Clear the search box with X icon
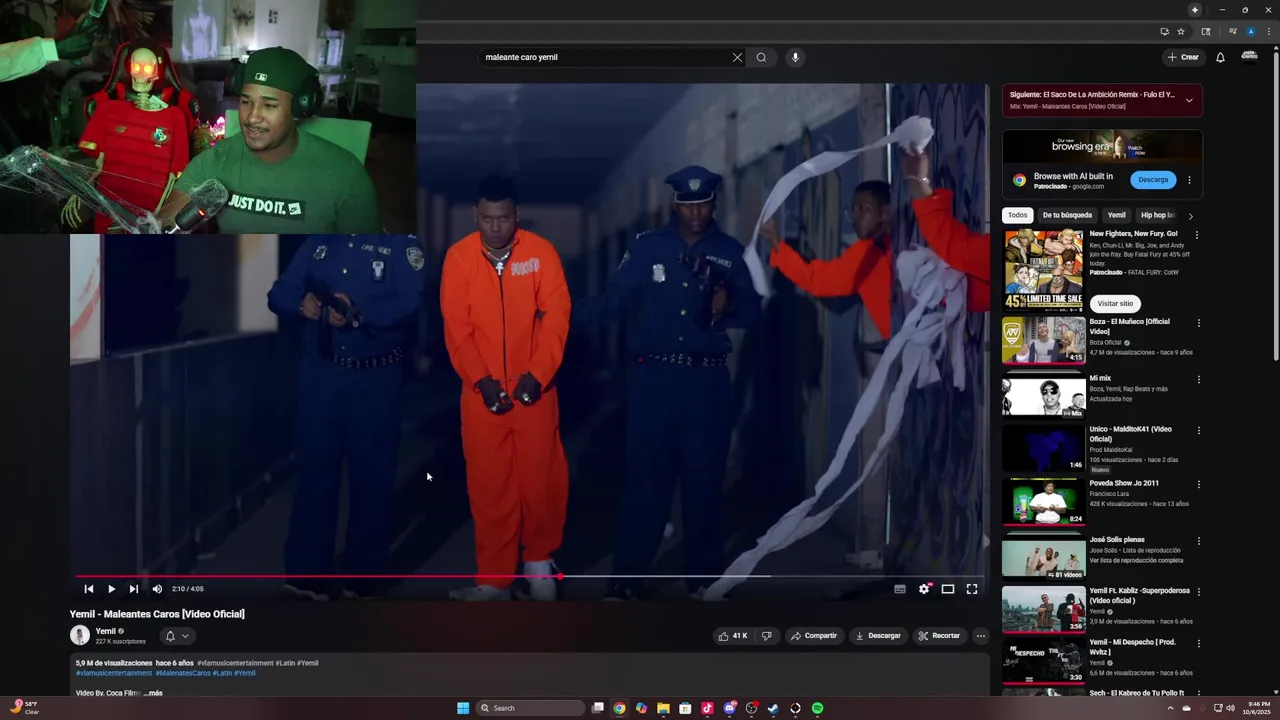Image resolution: width=1280 pixels, height=720 pixels. tap(737, 57)
